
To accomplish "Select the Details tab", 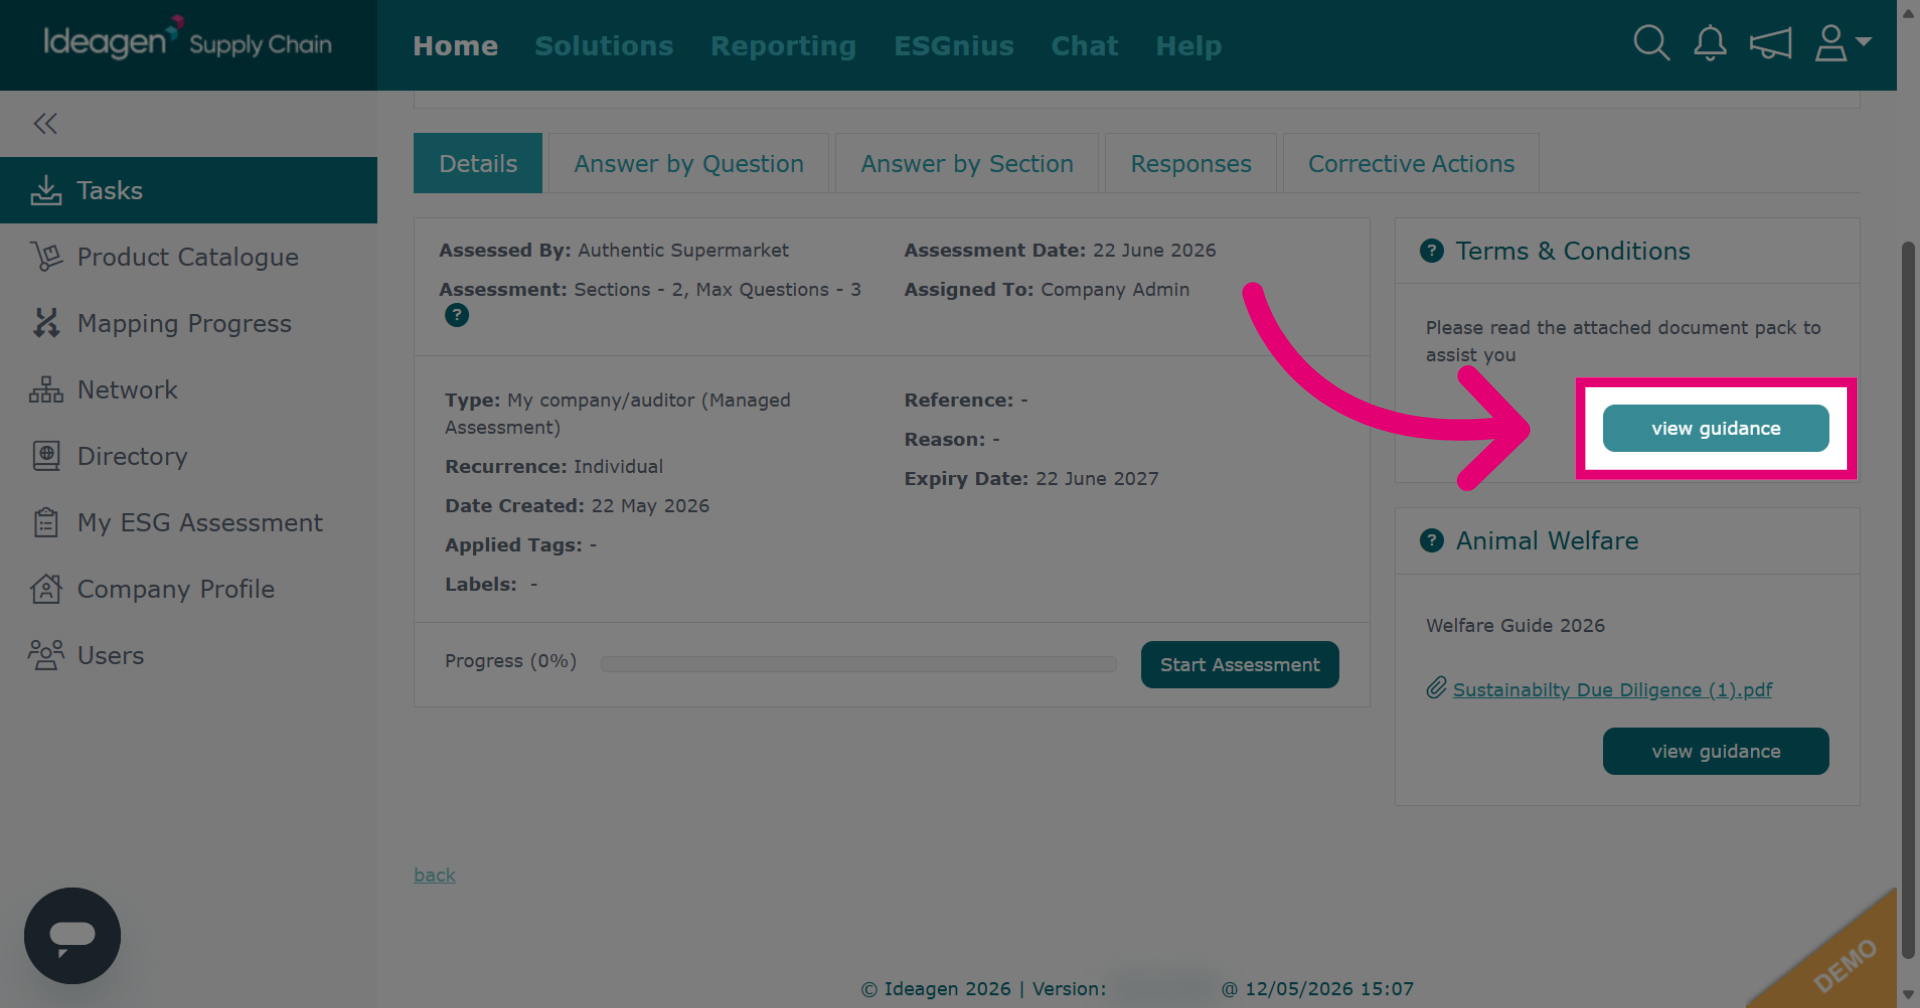I will pos(478,163).
